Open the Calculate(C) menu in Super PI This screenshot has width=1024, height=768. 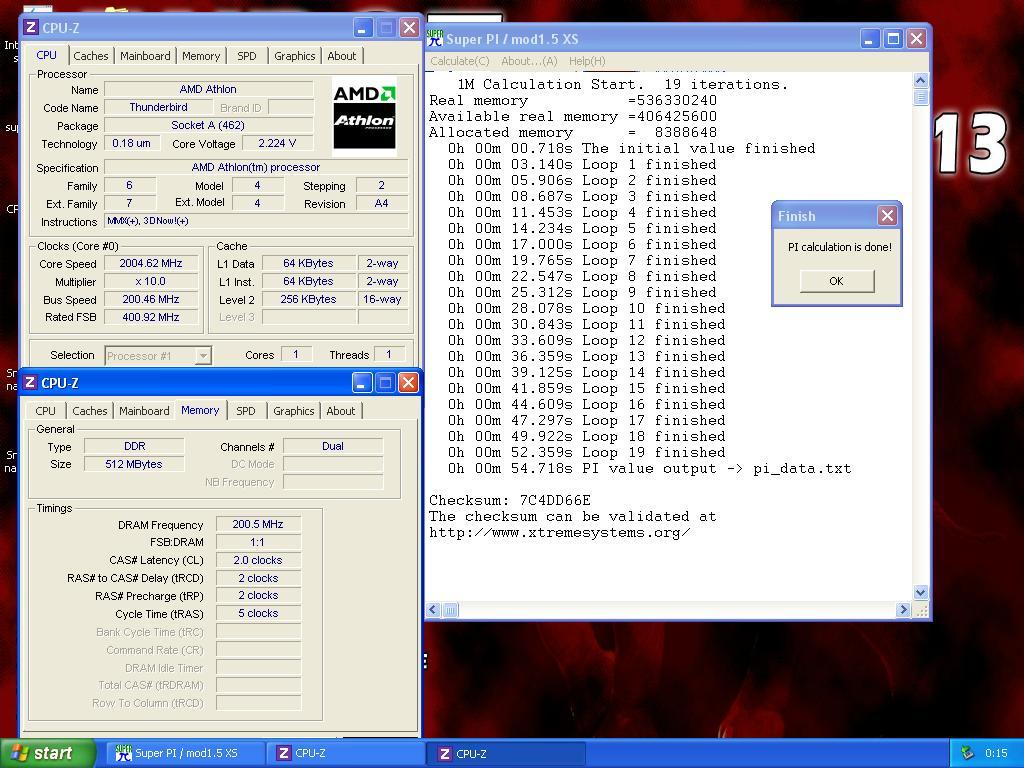coord(460,61)
